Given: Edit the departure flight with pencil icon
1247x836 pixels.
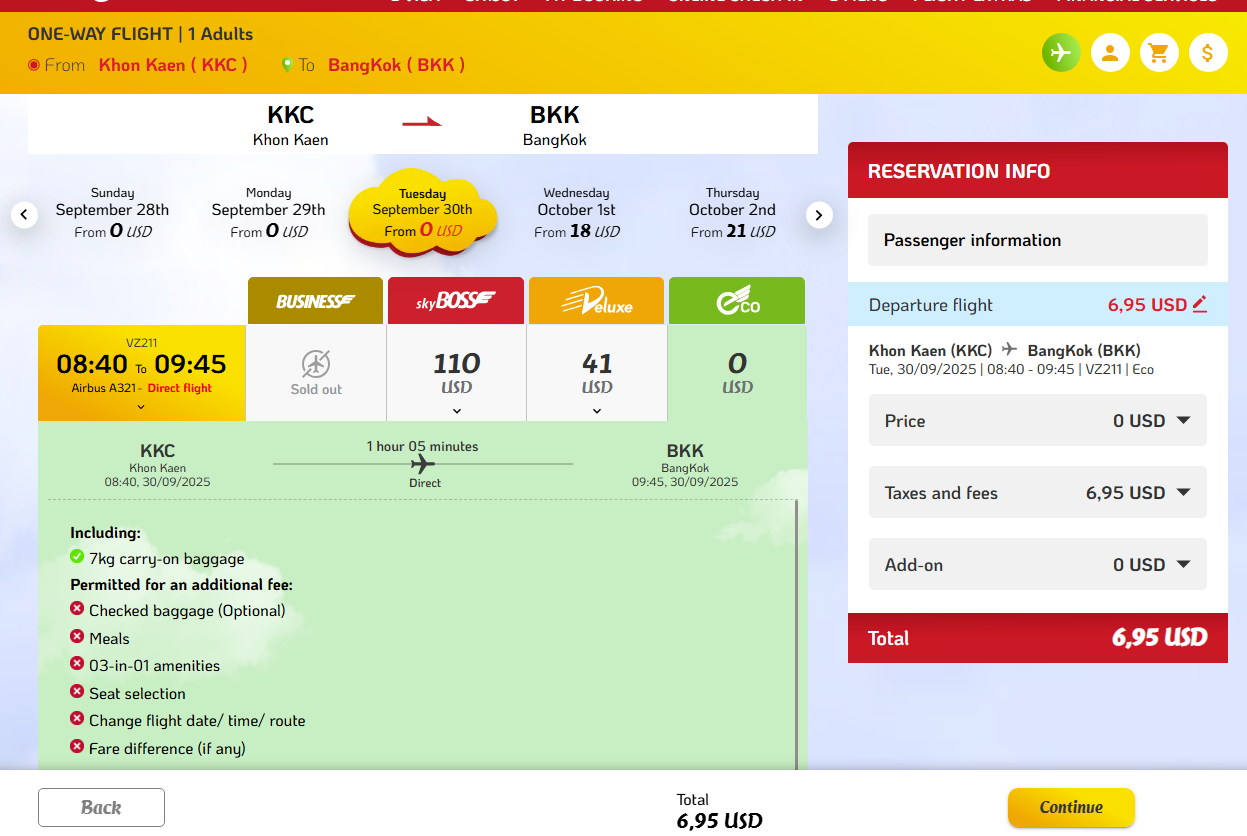Looking at the screenshot, I should pos(1200,304).
